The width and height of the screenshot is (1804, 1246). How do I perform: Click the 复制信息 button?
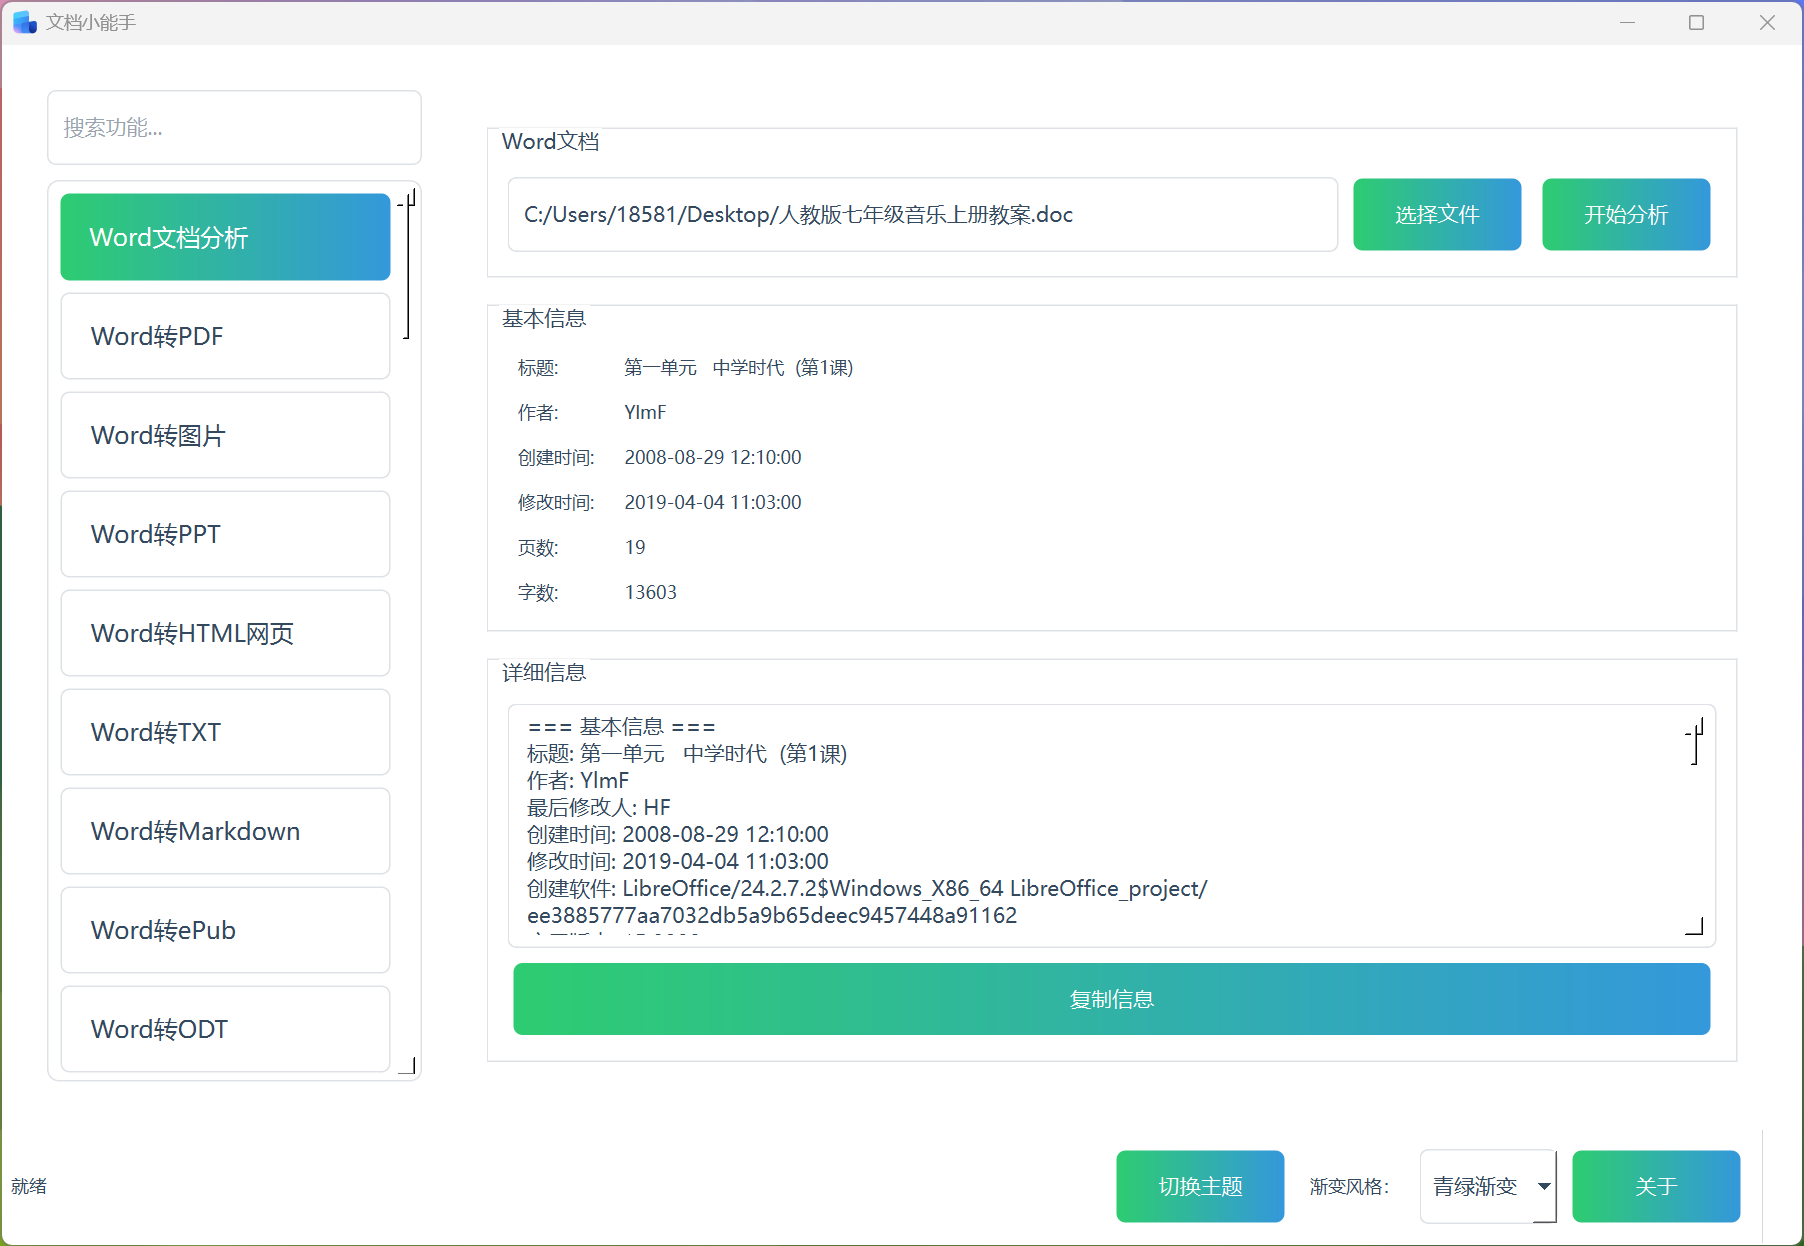pos(1111,998)
